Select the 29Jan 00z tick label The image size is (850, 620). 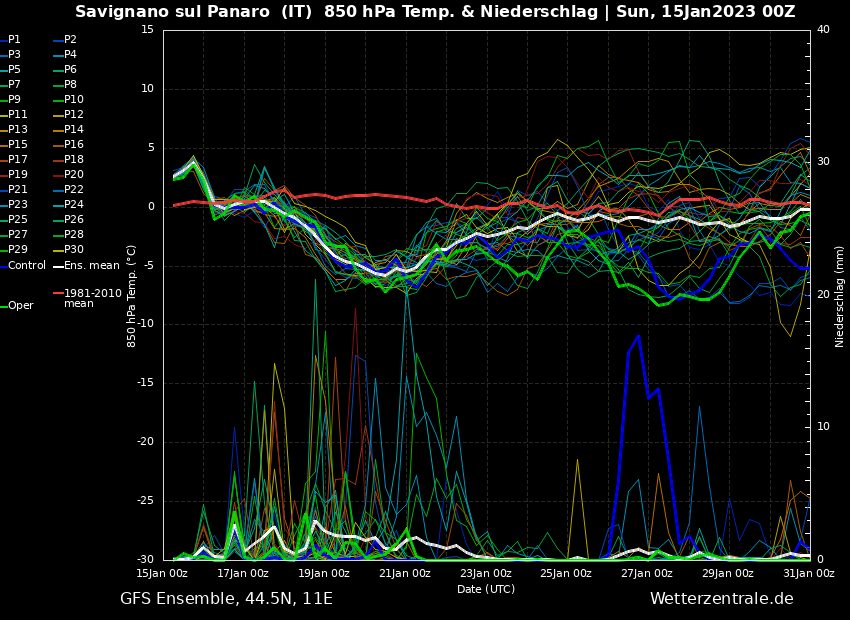pos(727,573)
